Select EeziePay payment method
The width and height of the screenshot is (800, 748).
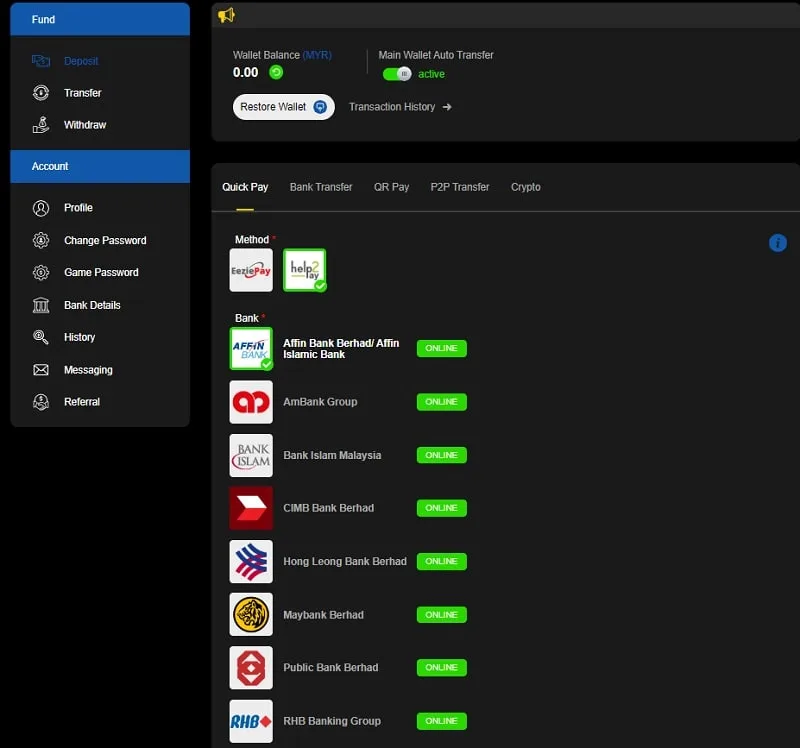[x=251, y=270]
